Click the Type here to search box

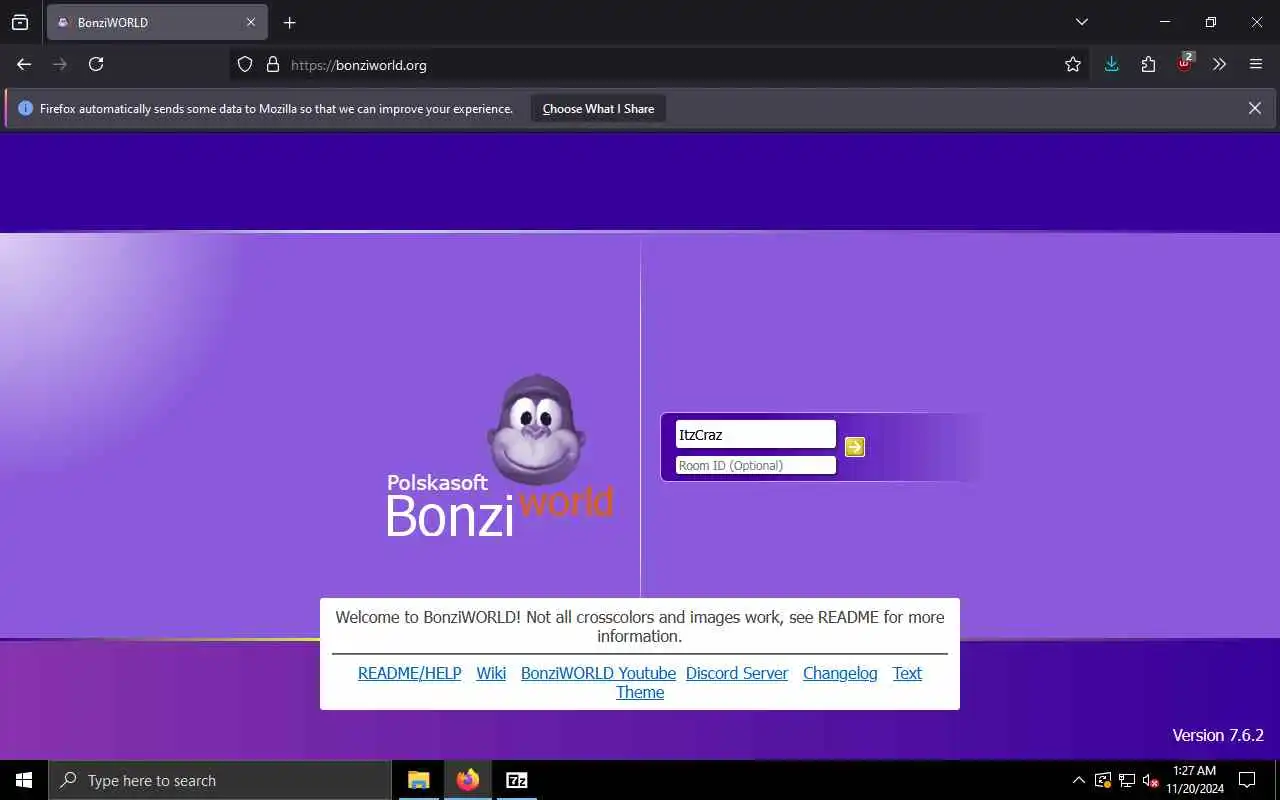click(220, 780)
